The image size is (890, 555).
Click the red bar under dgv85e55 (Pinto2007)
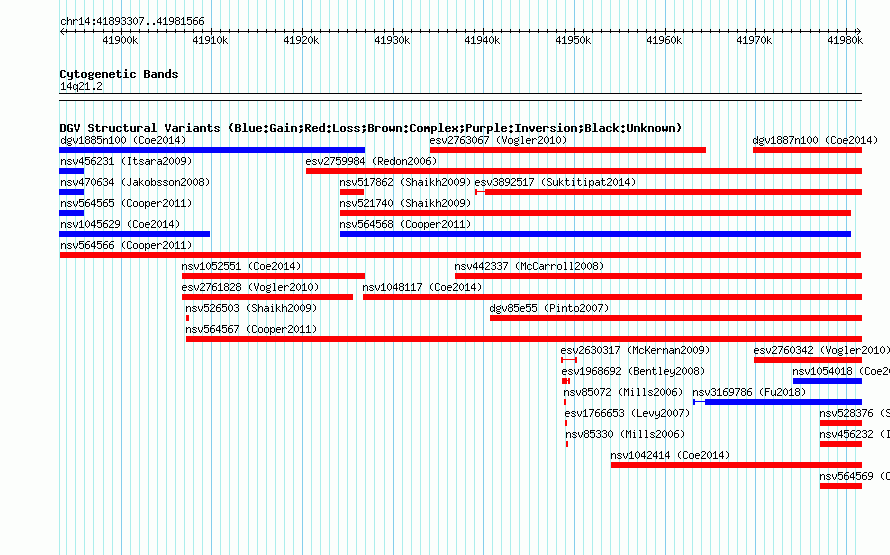[676, 318]
